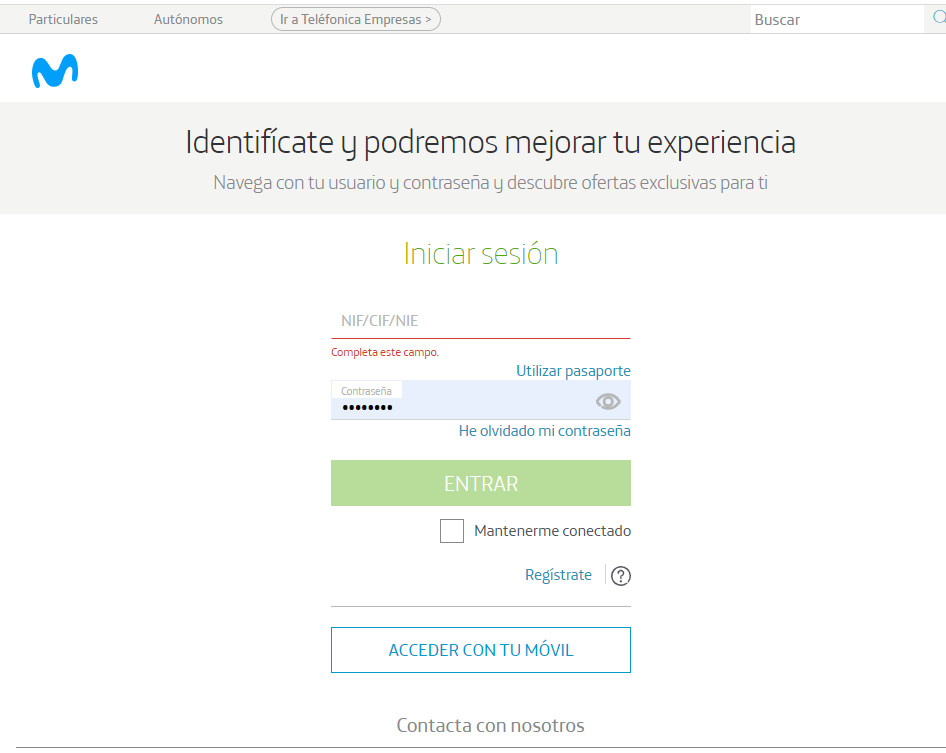946x753 pixels.
Task: Reveal the password with the eye icon
Action: pos(608,400)
